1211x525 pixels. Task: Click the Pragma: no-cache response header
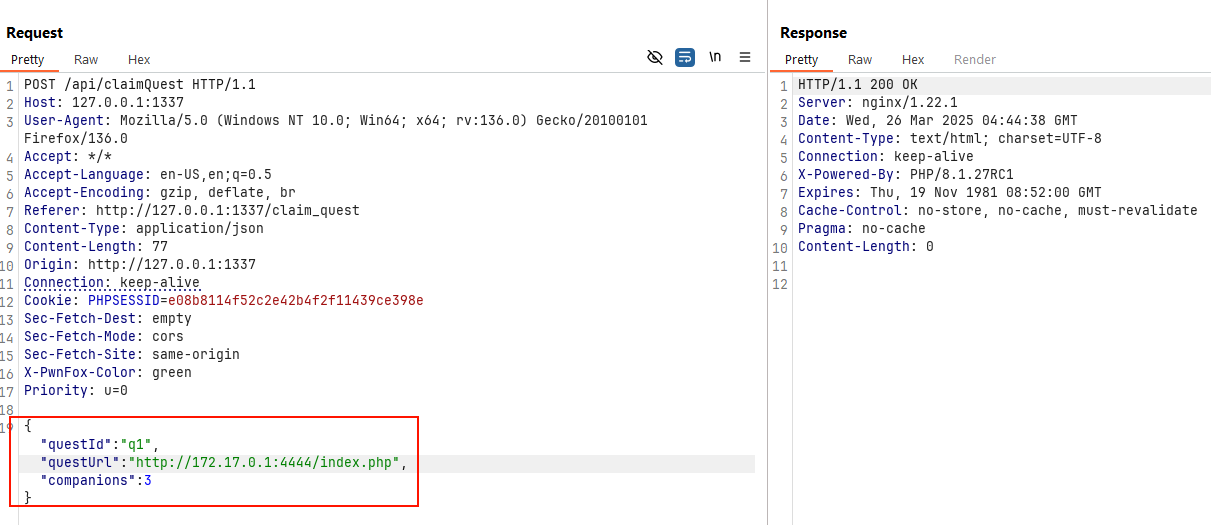(x=862, y=229)
